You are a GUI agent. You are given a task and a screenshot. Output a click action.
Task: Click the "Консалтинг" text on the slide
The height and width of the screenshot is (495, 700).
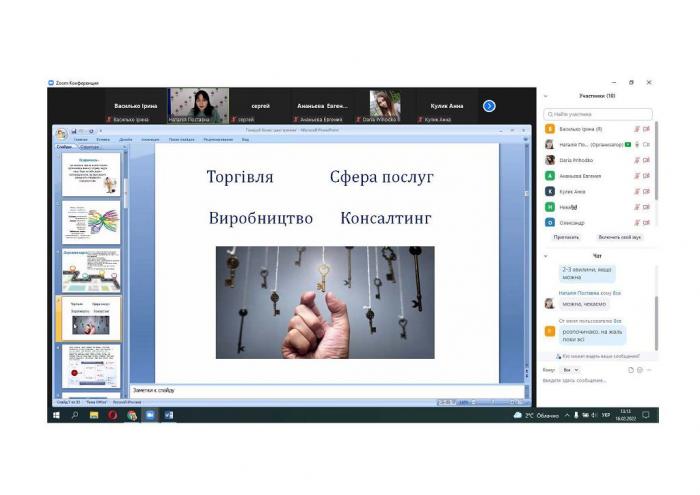tap(386, 218)
